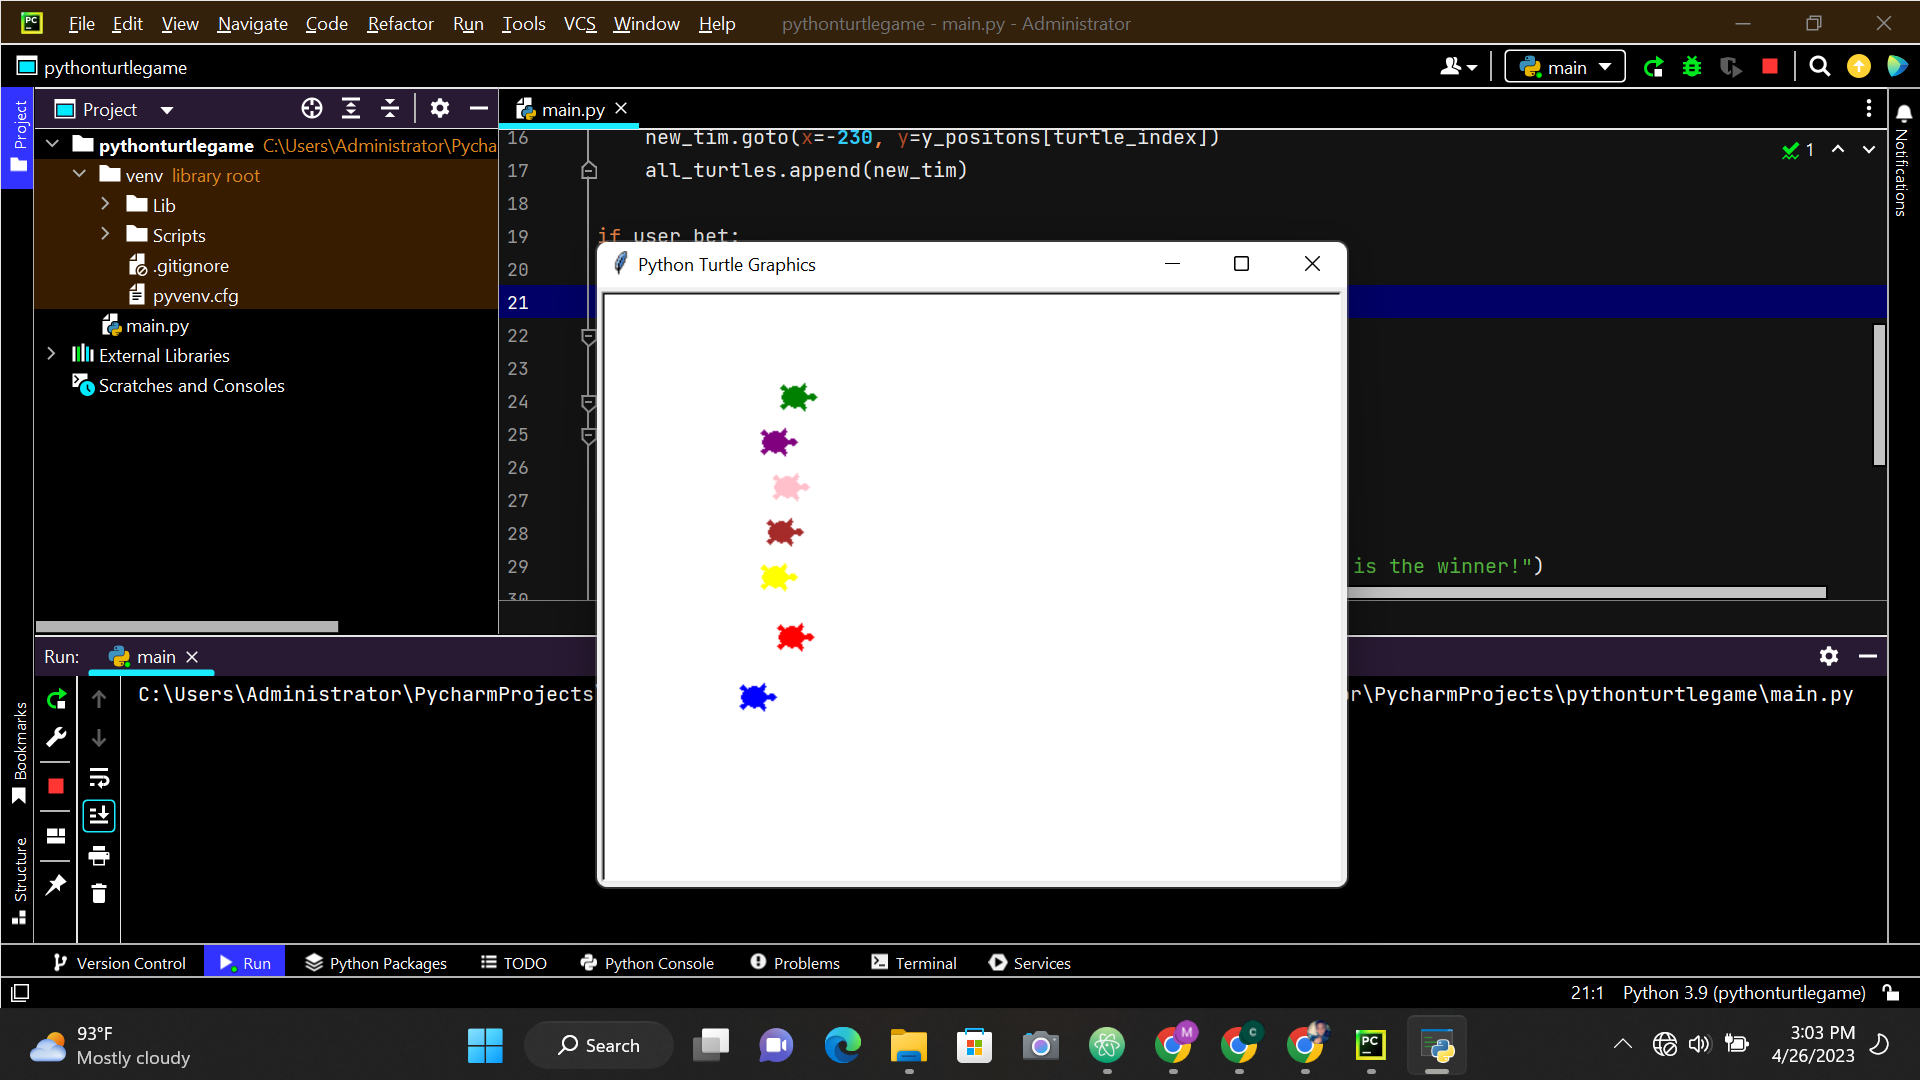Image resolution: width=1920 pixels, height=1080 pixels.
Task: Click the green Debug bug icon
Action: point(1692,67)
